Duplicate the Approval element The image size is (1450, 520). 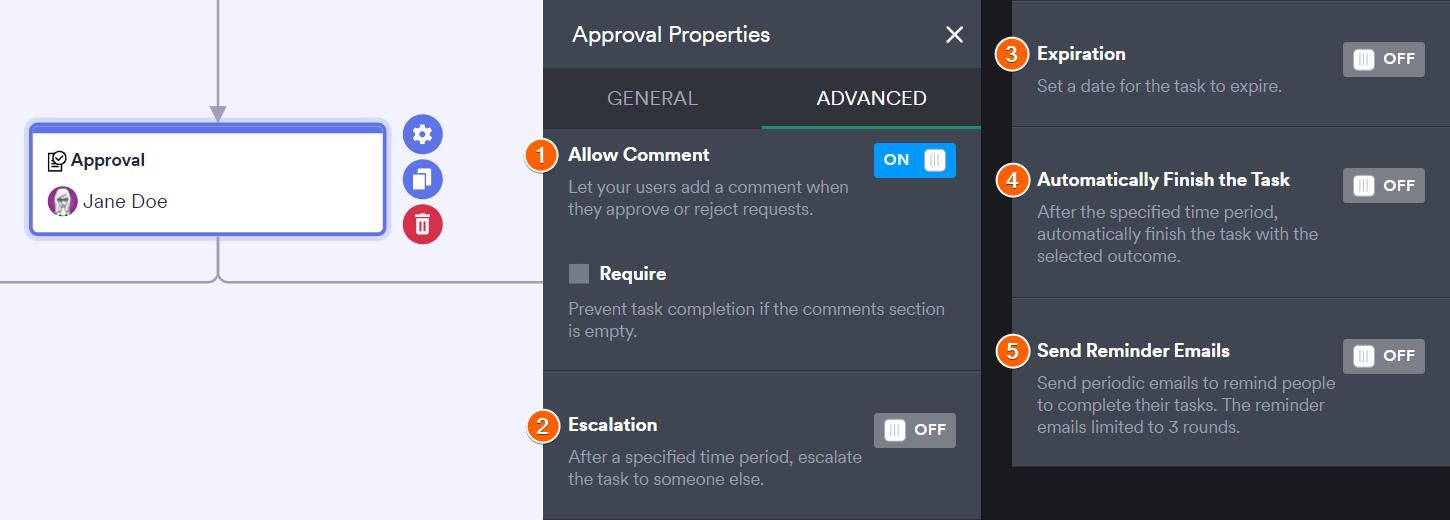pyautogui.click(x=422, y=179)
